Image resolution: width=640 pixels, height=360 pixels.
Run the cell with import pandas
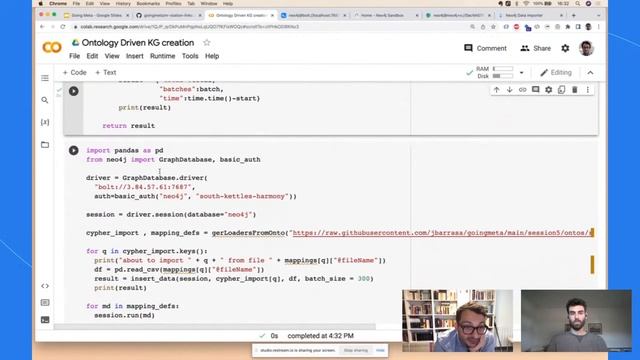pyautogui.click(x=73, y=150)
